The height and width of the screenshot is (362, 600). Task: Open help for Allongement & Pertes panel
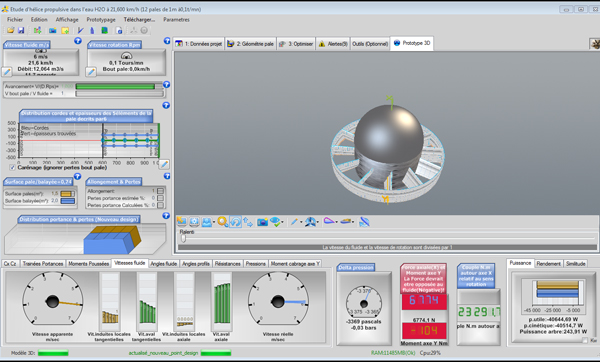click(167, 176)
